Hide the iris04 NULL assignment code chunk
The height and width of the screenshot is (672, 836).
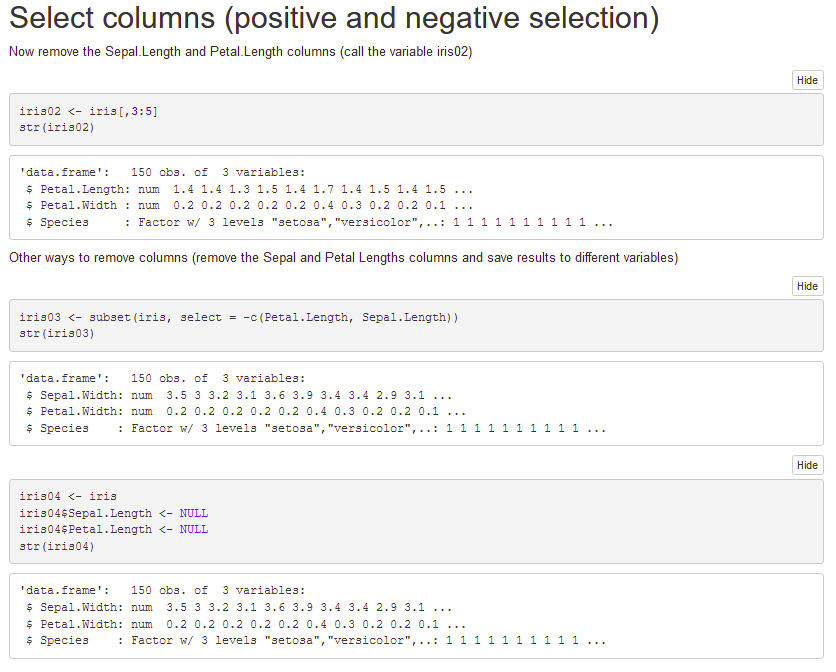coord(807,465)
